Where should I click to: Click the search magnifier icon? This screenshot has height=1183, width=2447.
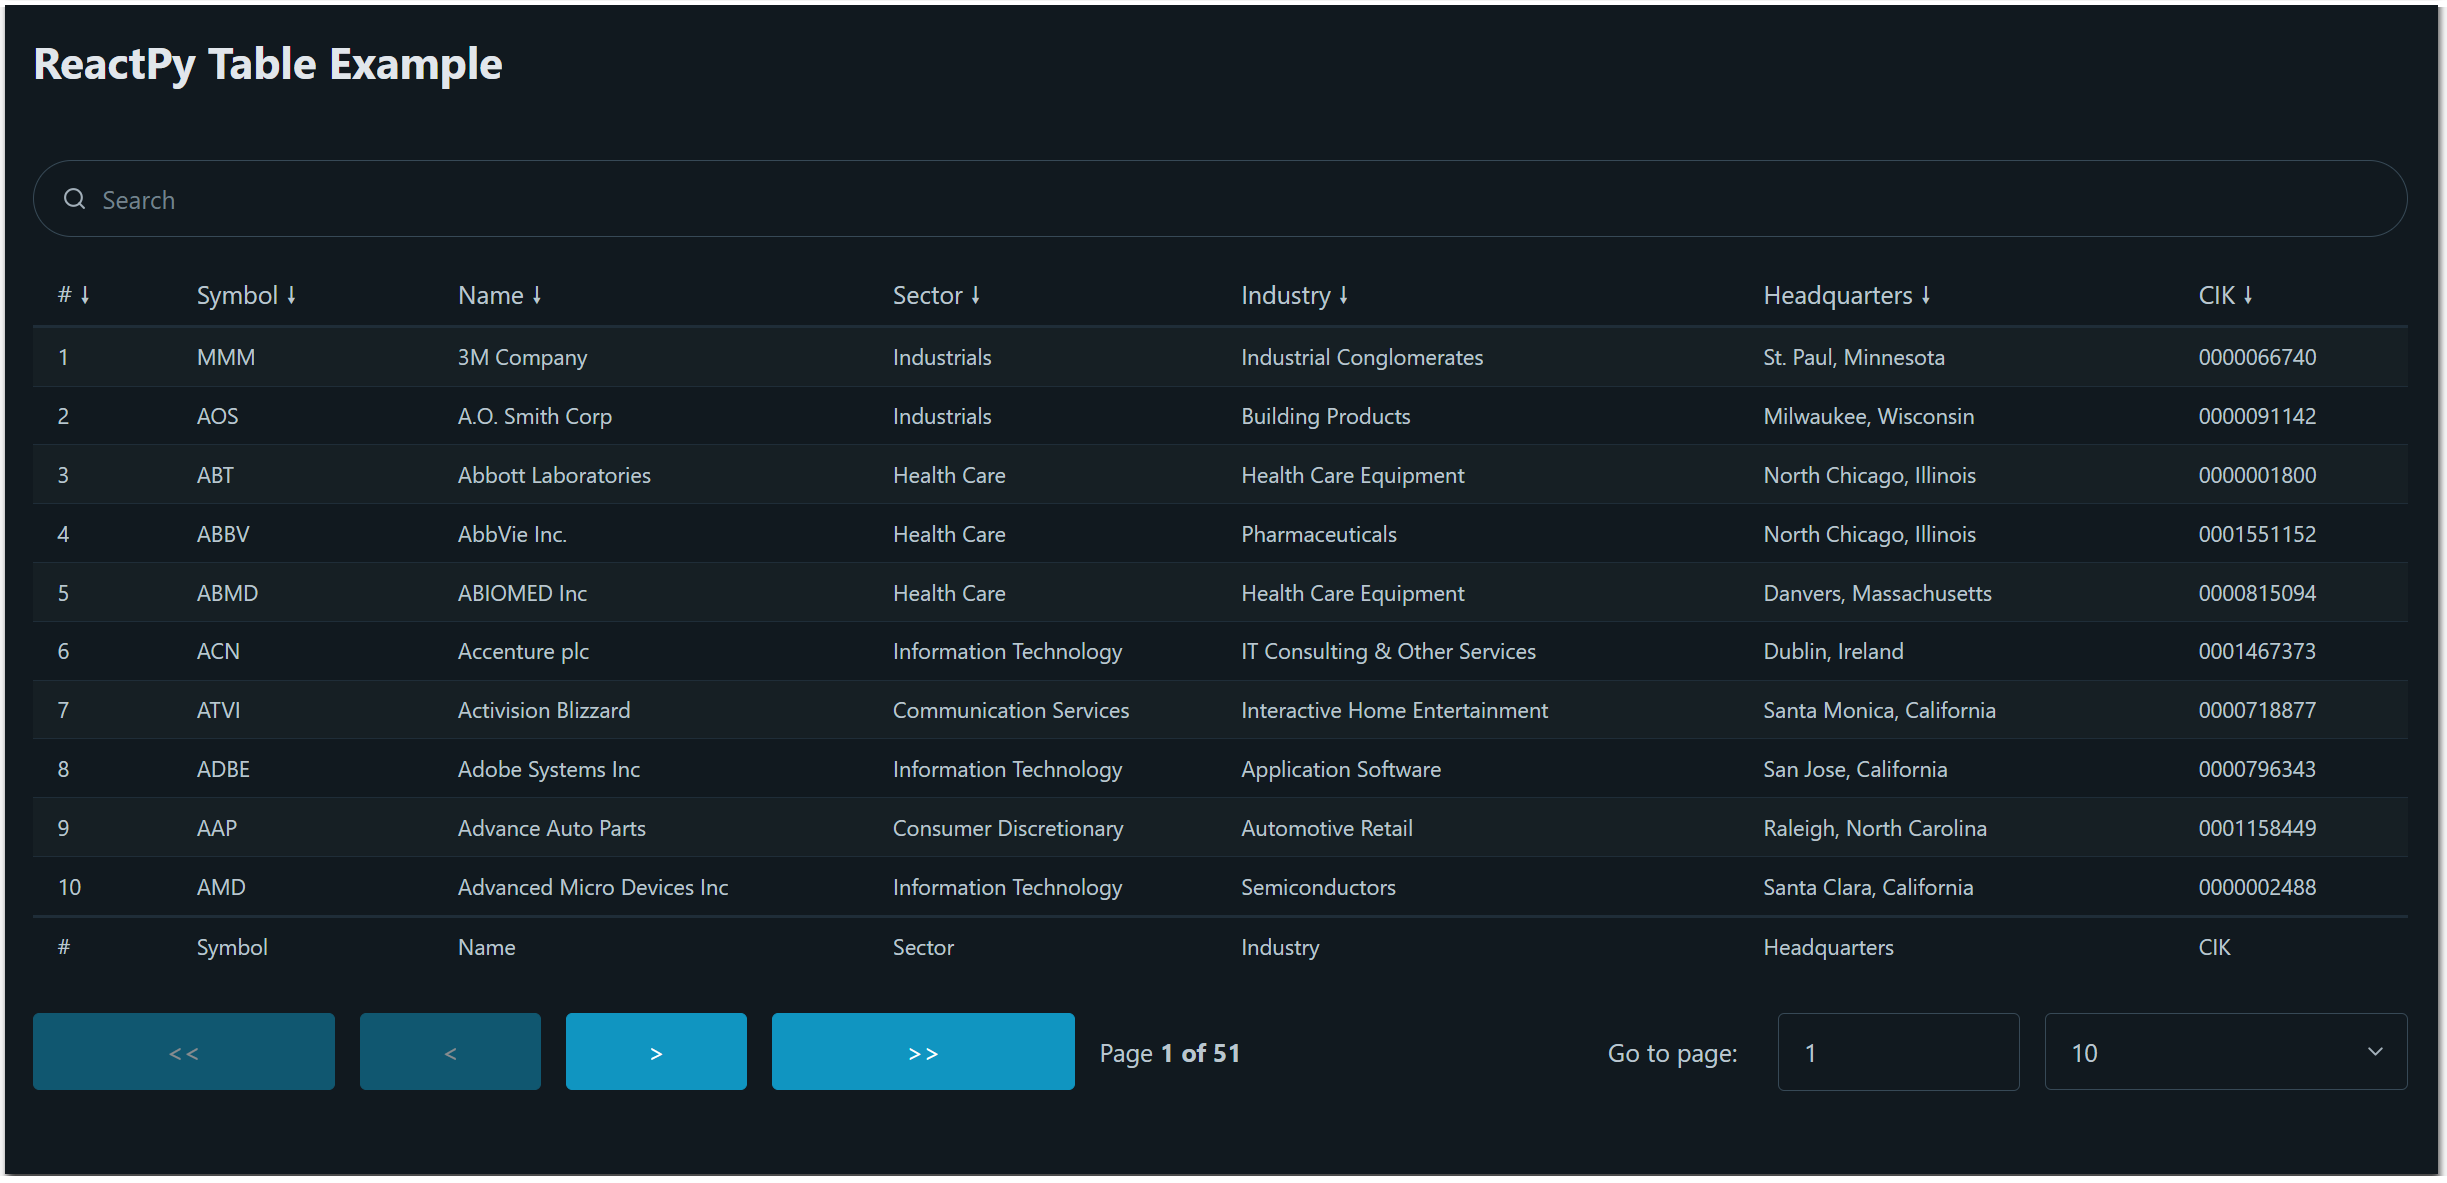click(74, 199)
